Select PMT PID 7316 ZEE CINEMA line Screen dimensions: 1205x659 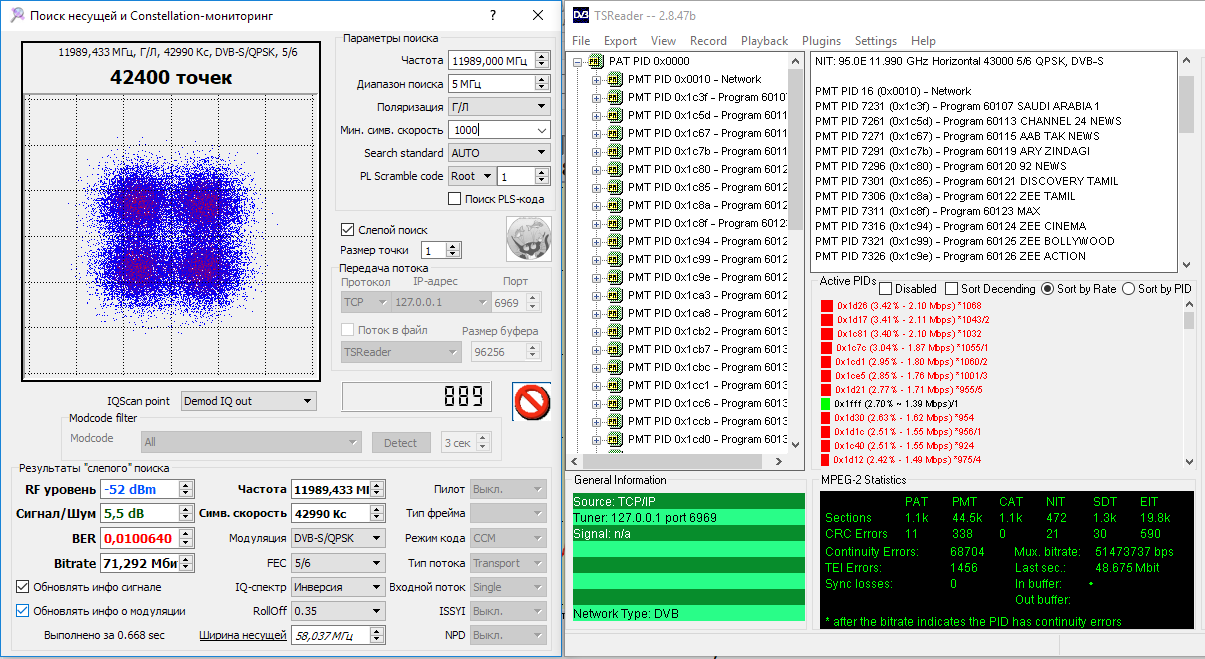(950, 226)
